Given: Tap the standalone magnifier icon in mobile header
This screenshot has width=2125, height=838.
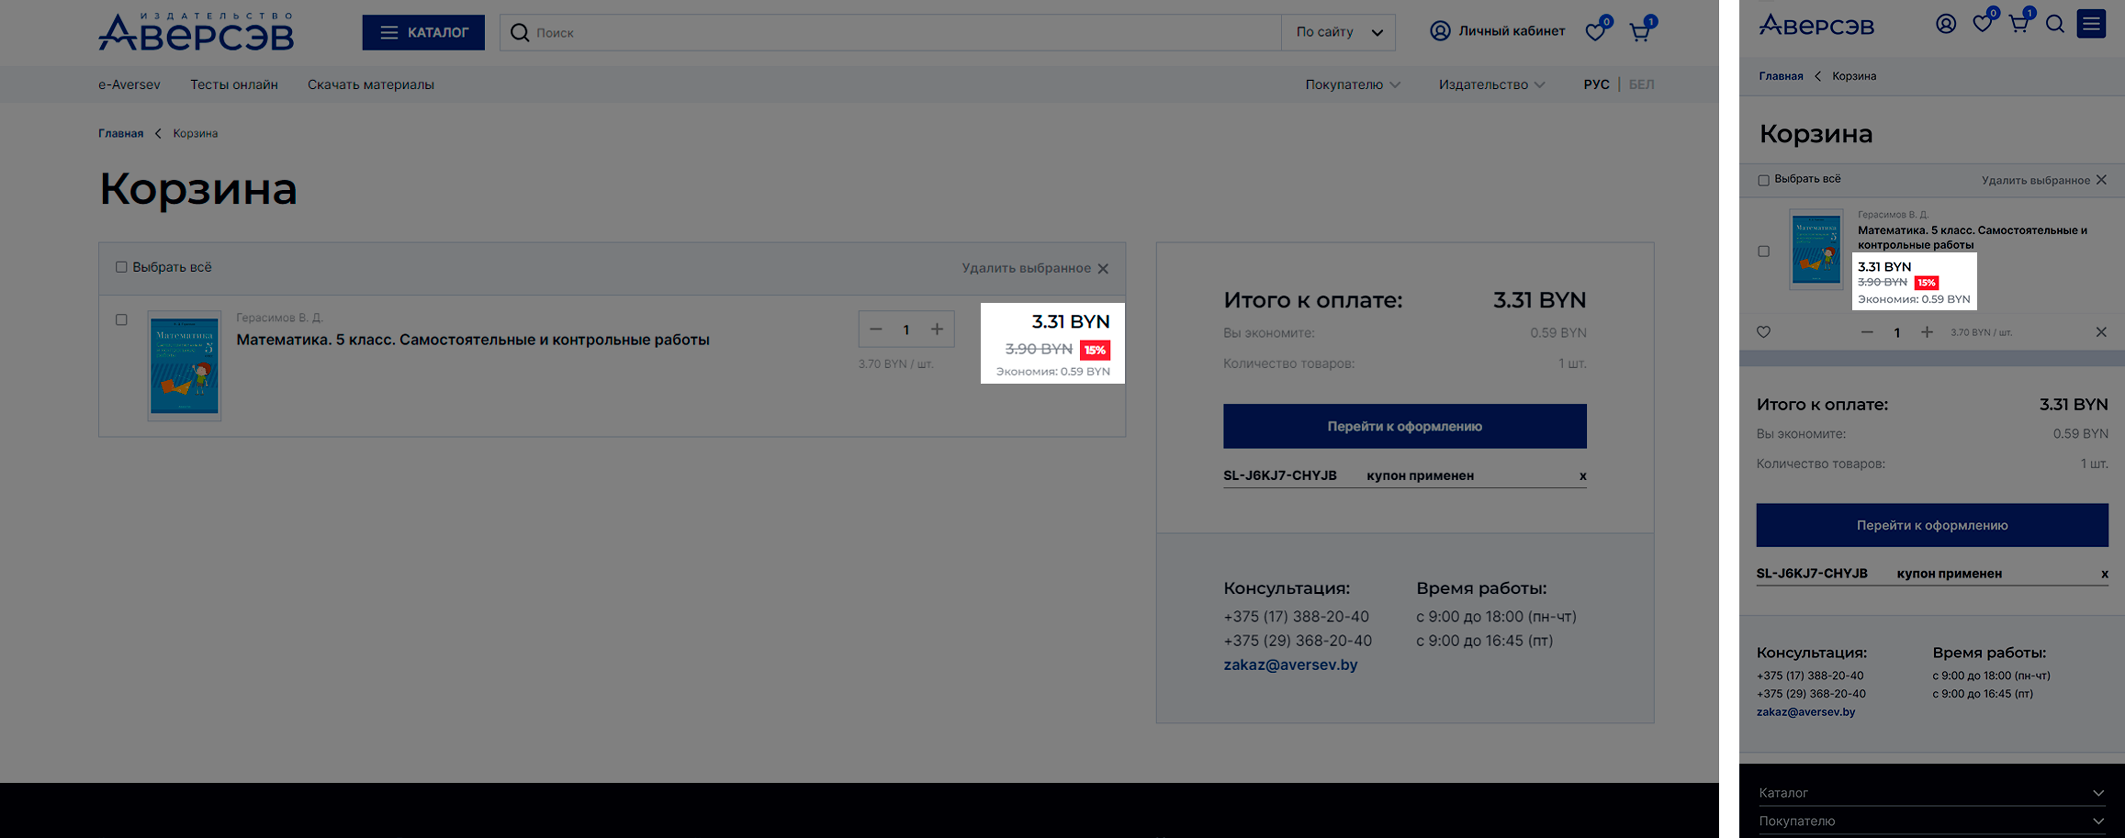Looking at the screenshot, I should point(2055,24).
